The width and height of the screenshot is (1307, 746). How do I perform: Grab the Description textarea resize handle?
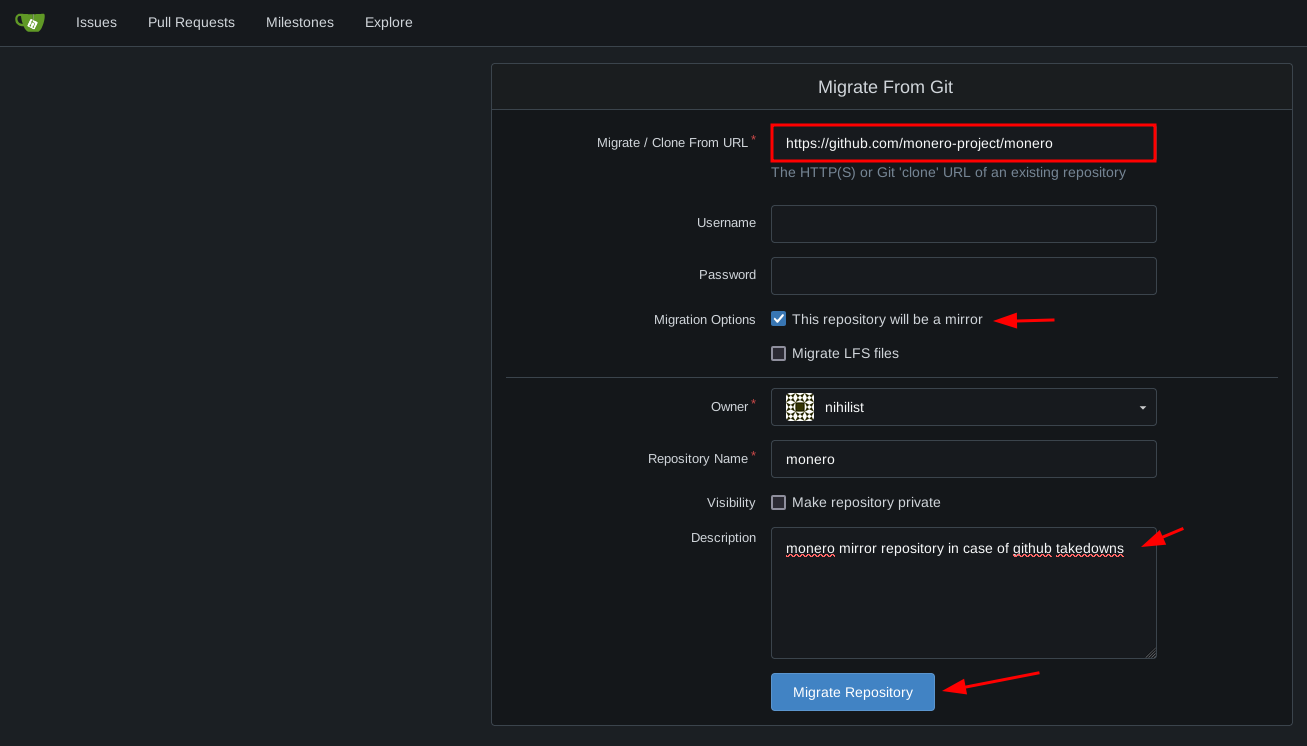(x=1151, y=653)
